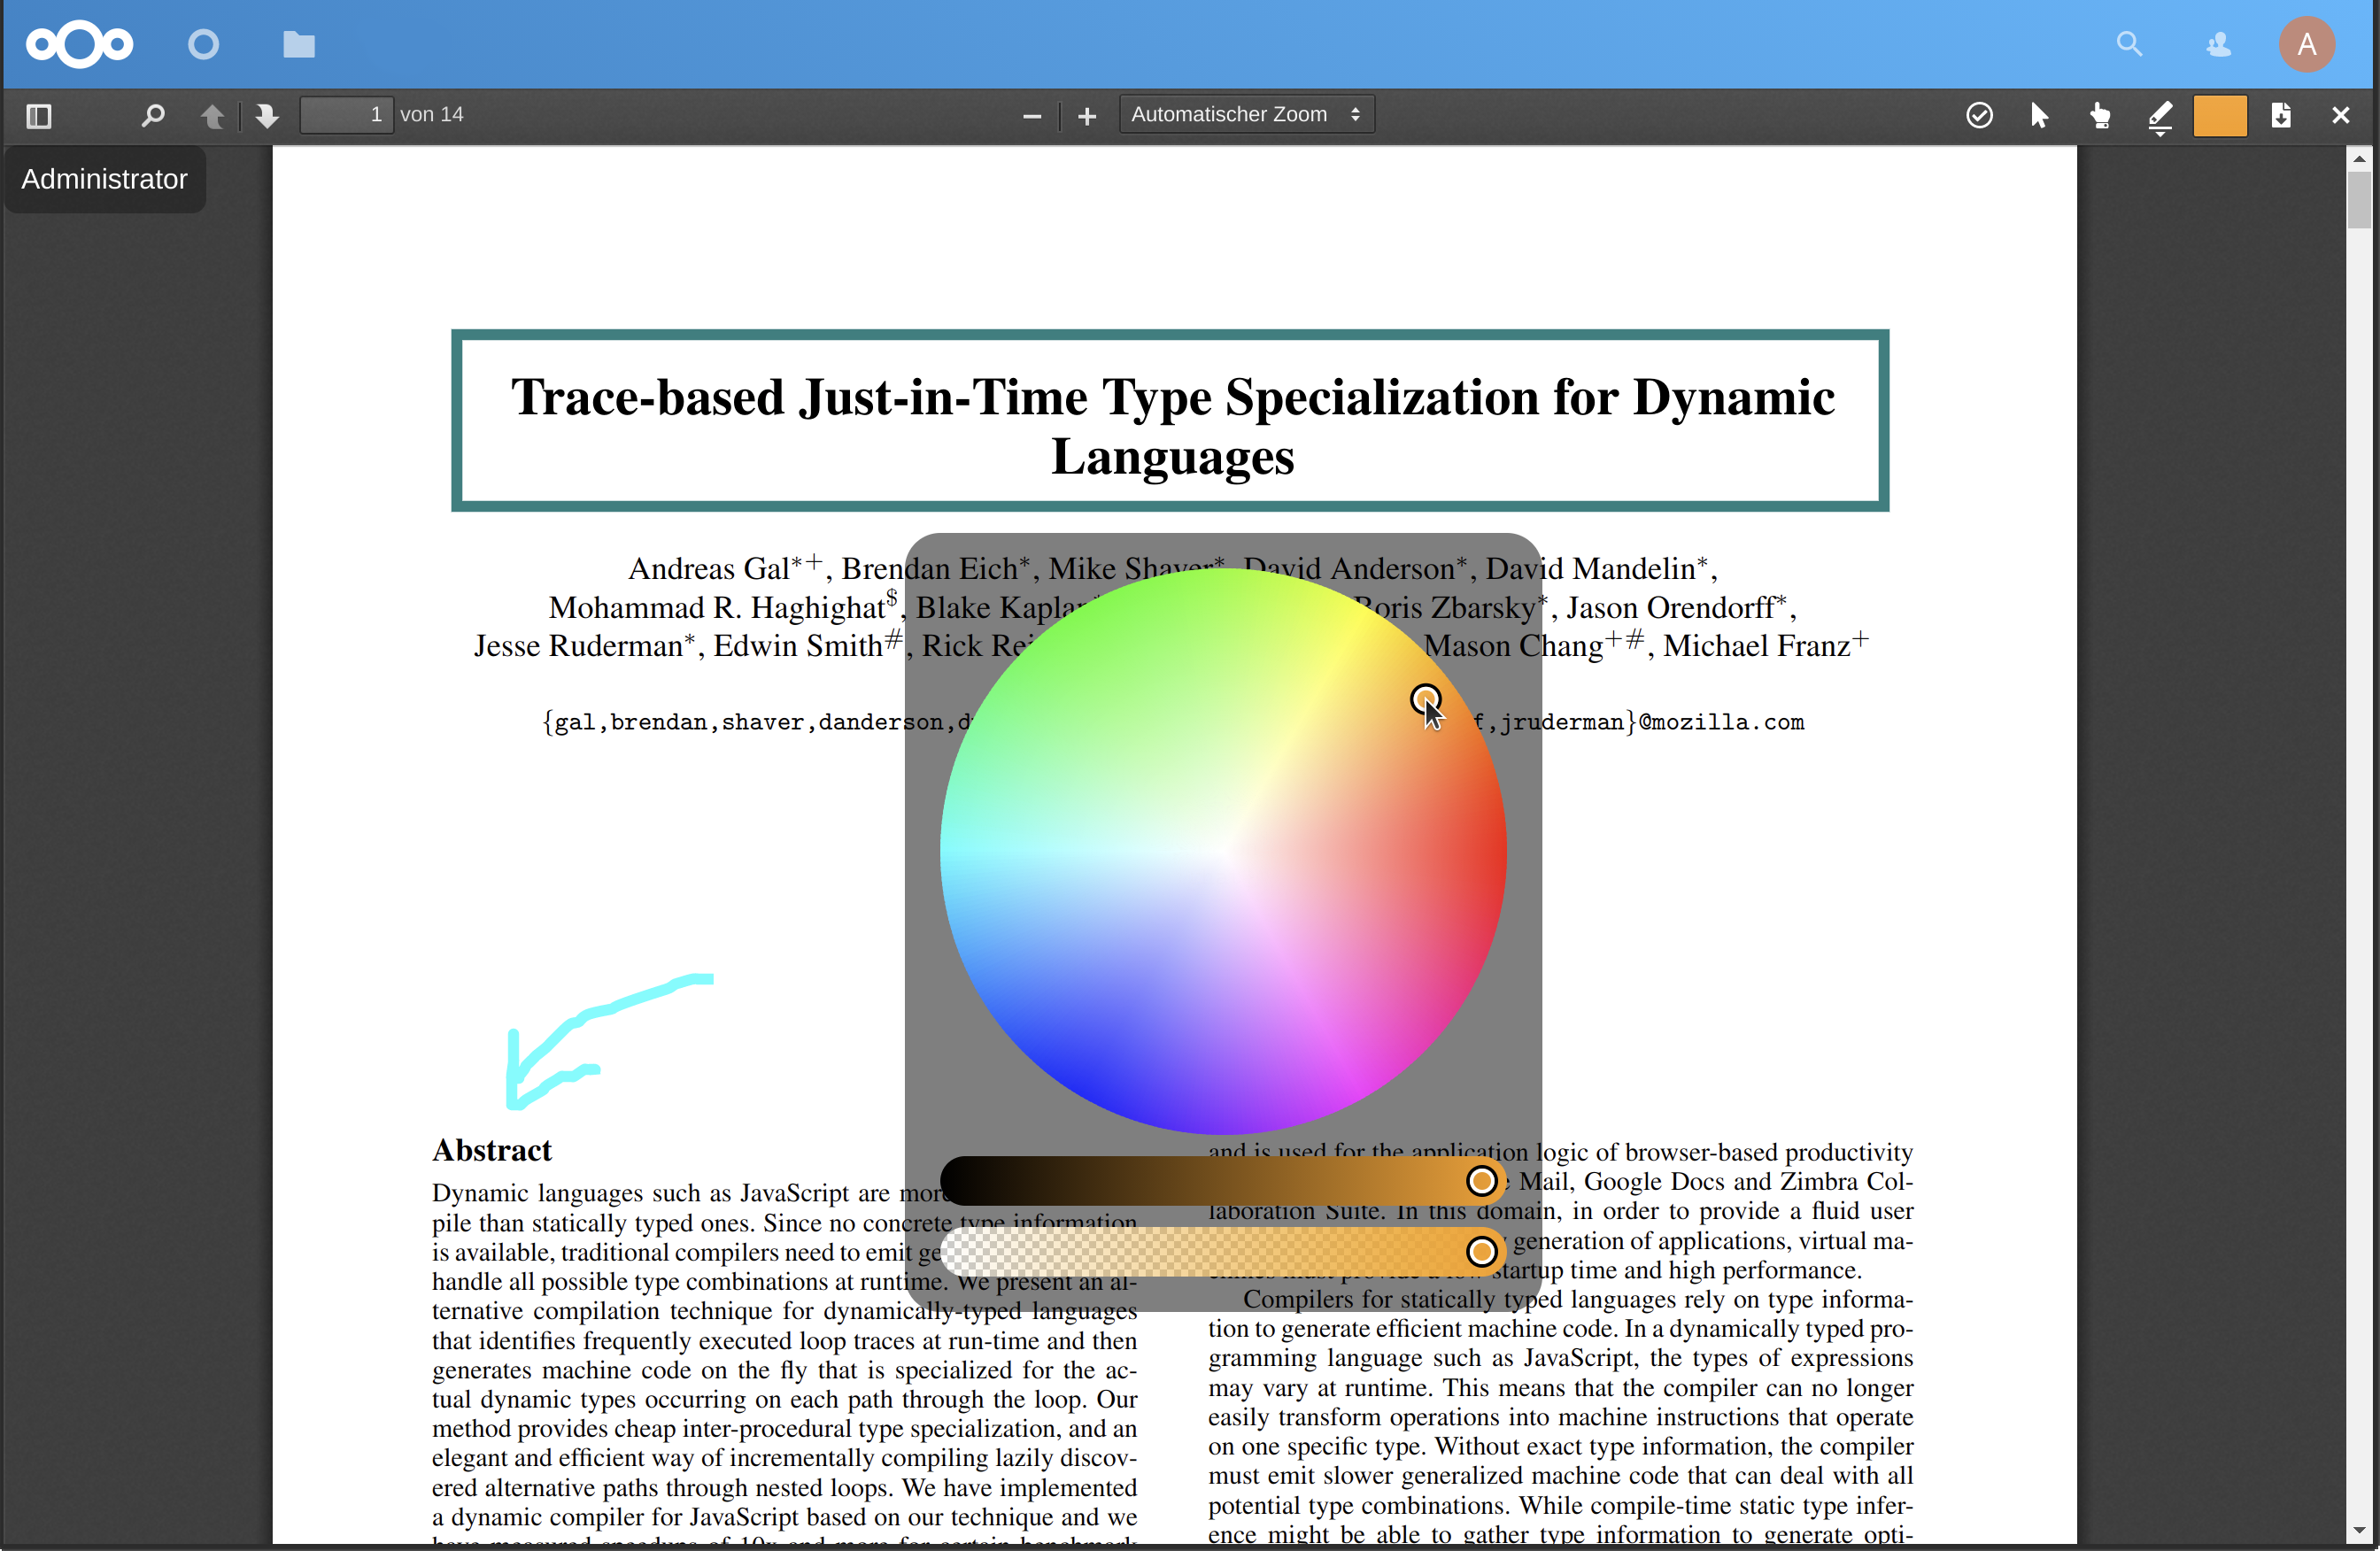Image resolution: width=2380 pixels, height=1551 pixels.
Task: Activate the hand pointer tool
Action: pyautogui.click(x=2100, y=116)
